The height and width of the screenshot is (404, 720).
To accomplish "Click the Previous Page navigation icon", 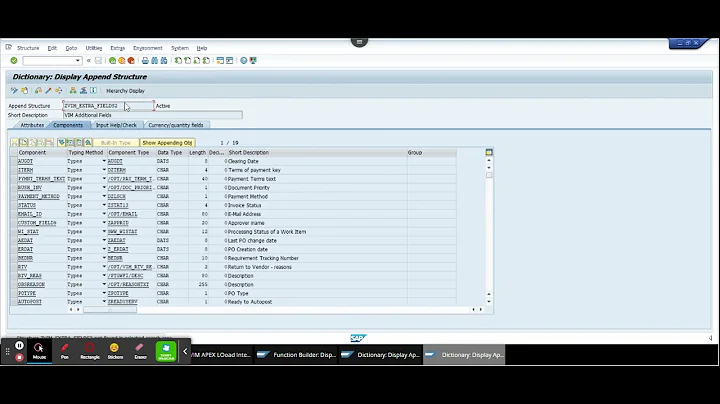I will 187,61.
